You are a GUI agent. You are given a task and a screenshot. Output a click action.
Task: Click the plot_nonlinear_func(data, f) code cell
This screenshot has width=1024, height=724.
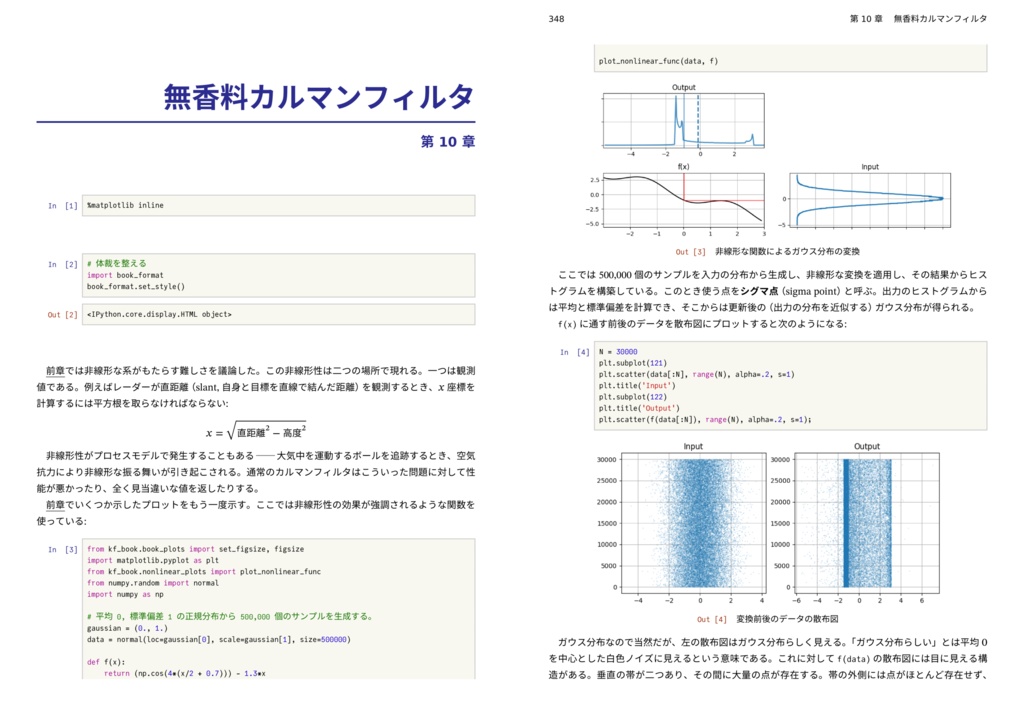point(660,60)
